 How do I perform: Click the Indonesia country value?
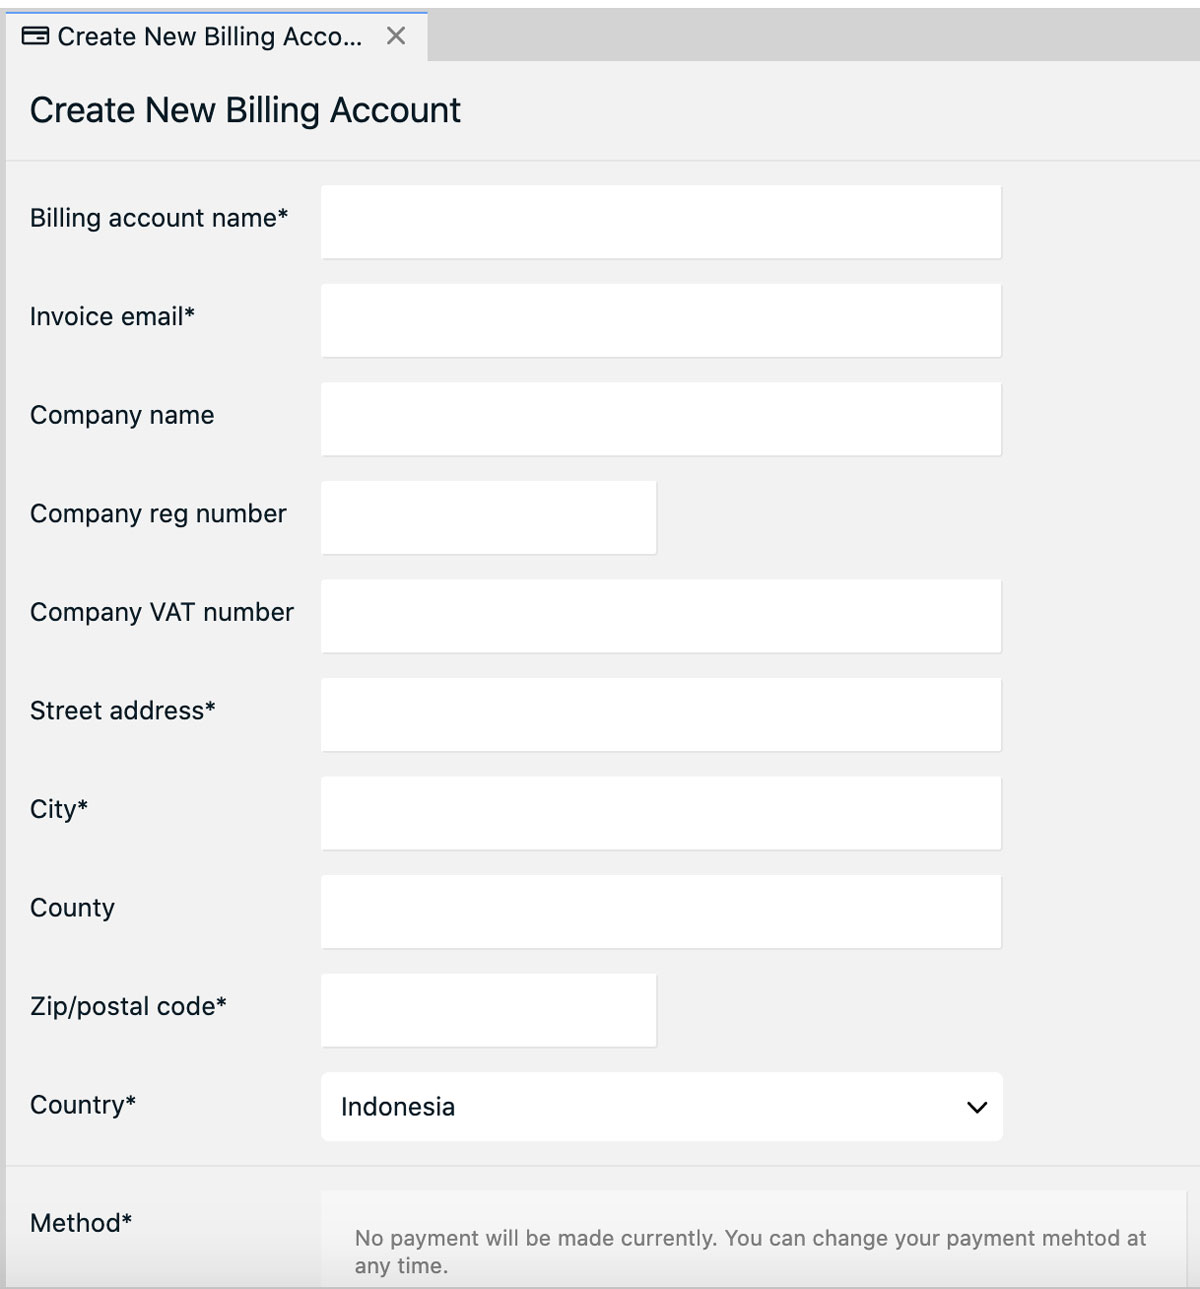click(x=397, y=1107)
